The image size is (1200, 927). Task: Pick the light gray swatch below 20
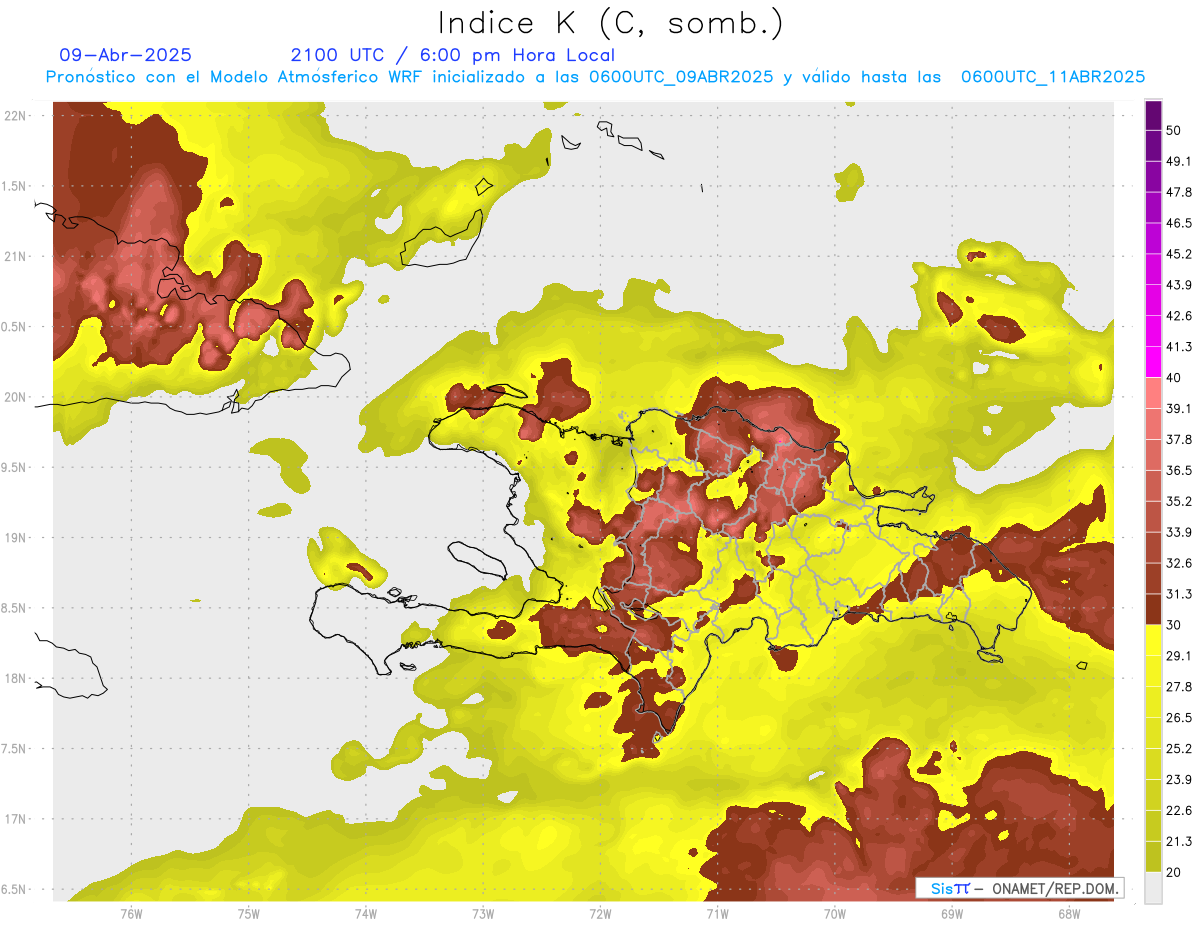tap(1153, 887)
